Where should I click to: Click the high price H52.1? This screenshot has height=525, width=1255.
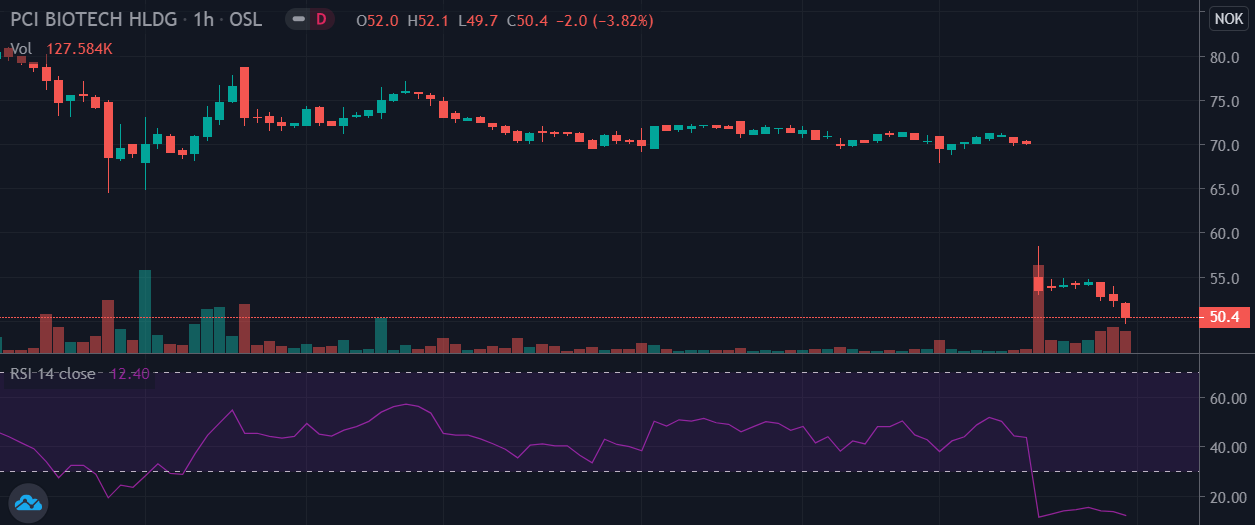tap(428, 19)
